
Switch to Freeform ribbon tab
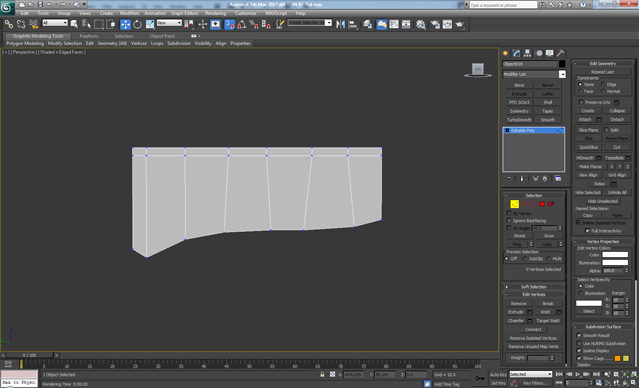[x=89, y=36]
